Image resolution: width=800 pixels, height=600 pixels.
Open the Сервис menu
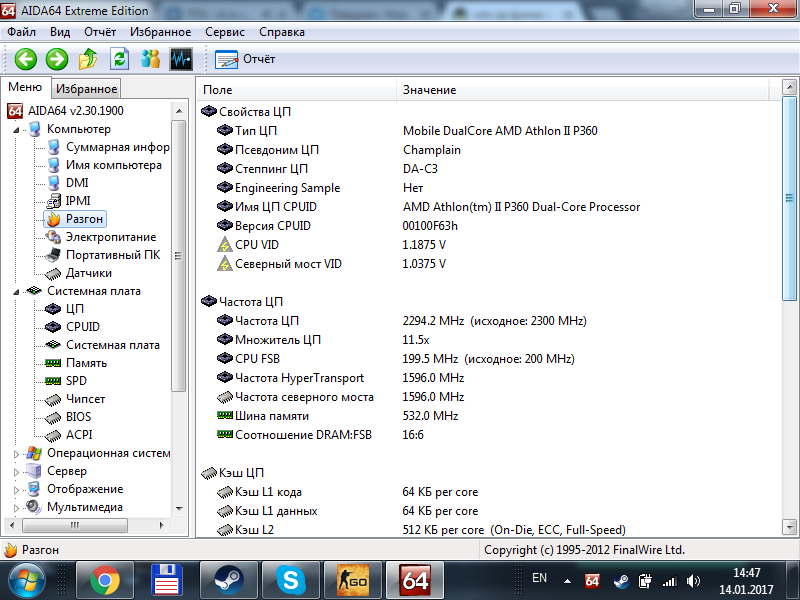[x=225, y=32]
